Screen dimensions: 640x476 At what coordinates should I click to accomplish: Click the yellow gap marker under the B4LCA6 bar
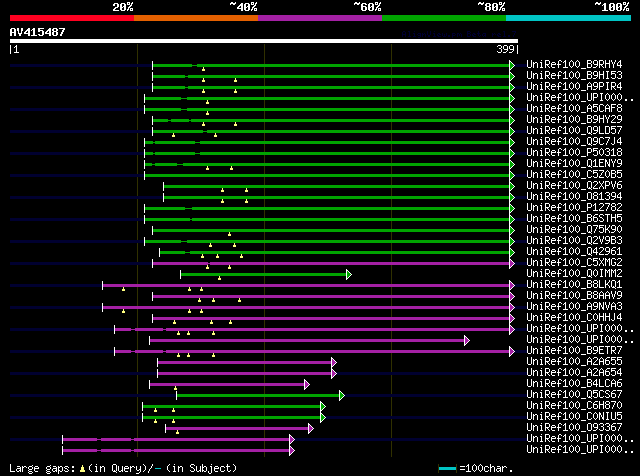[176, 388]
